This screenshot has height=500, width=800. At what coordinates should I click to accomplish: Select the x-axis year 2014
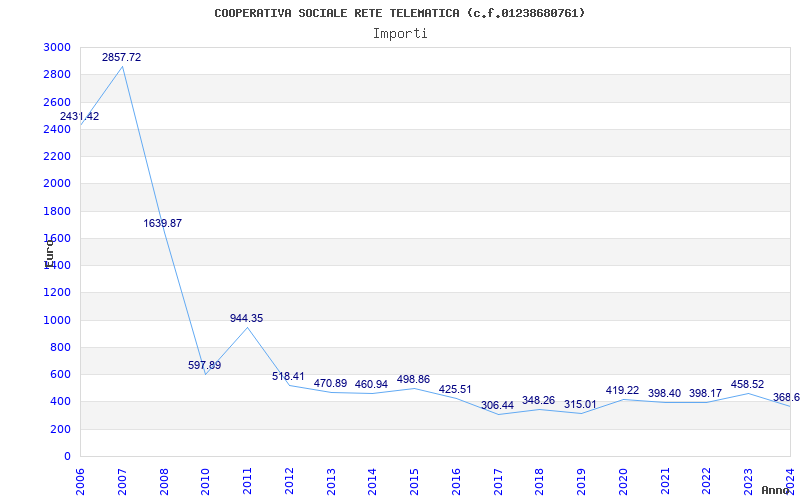click(x=372, y=482)
